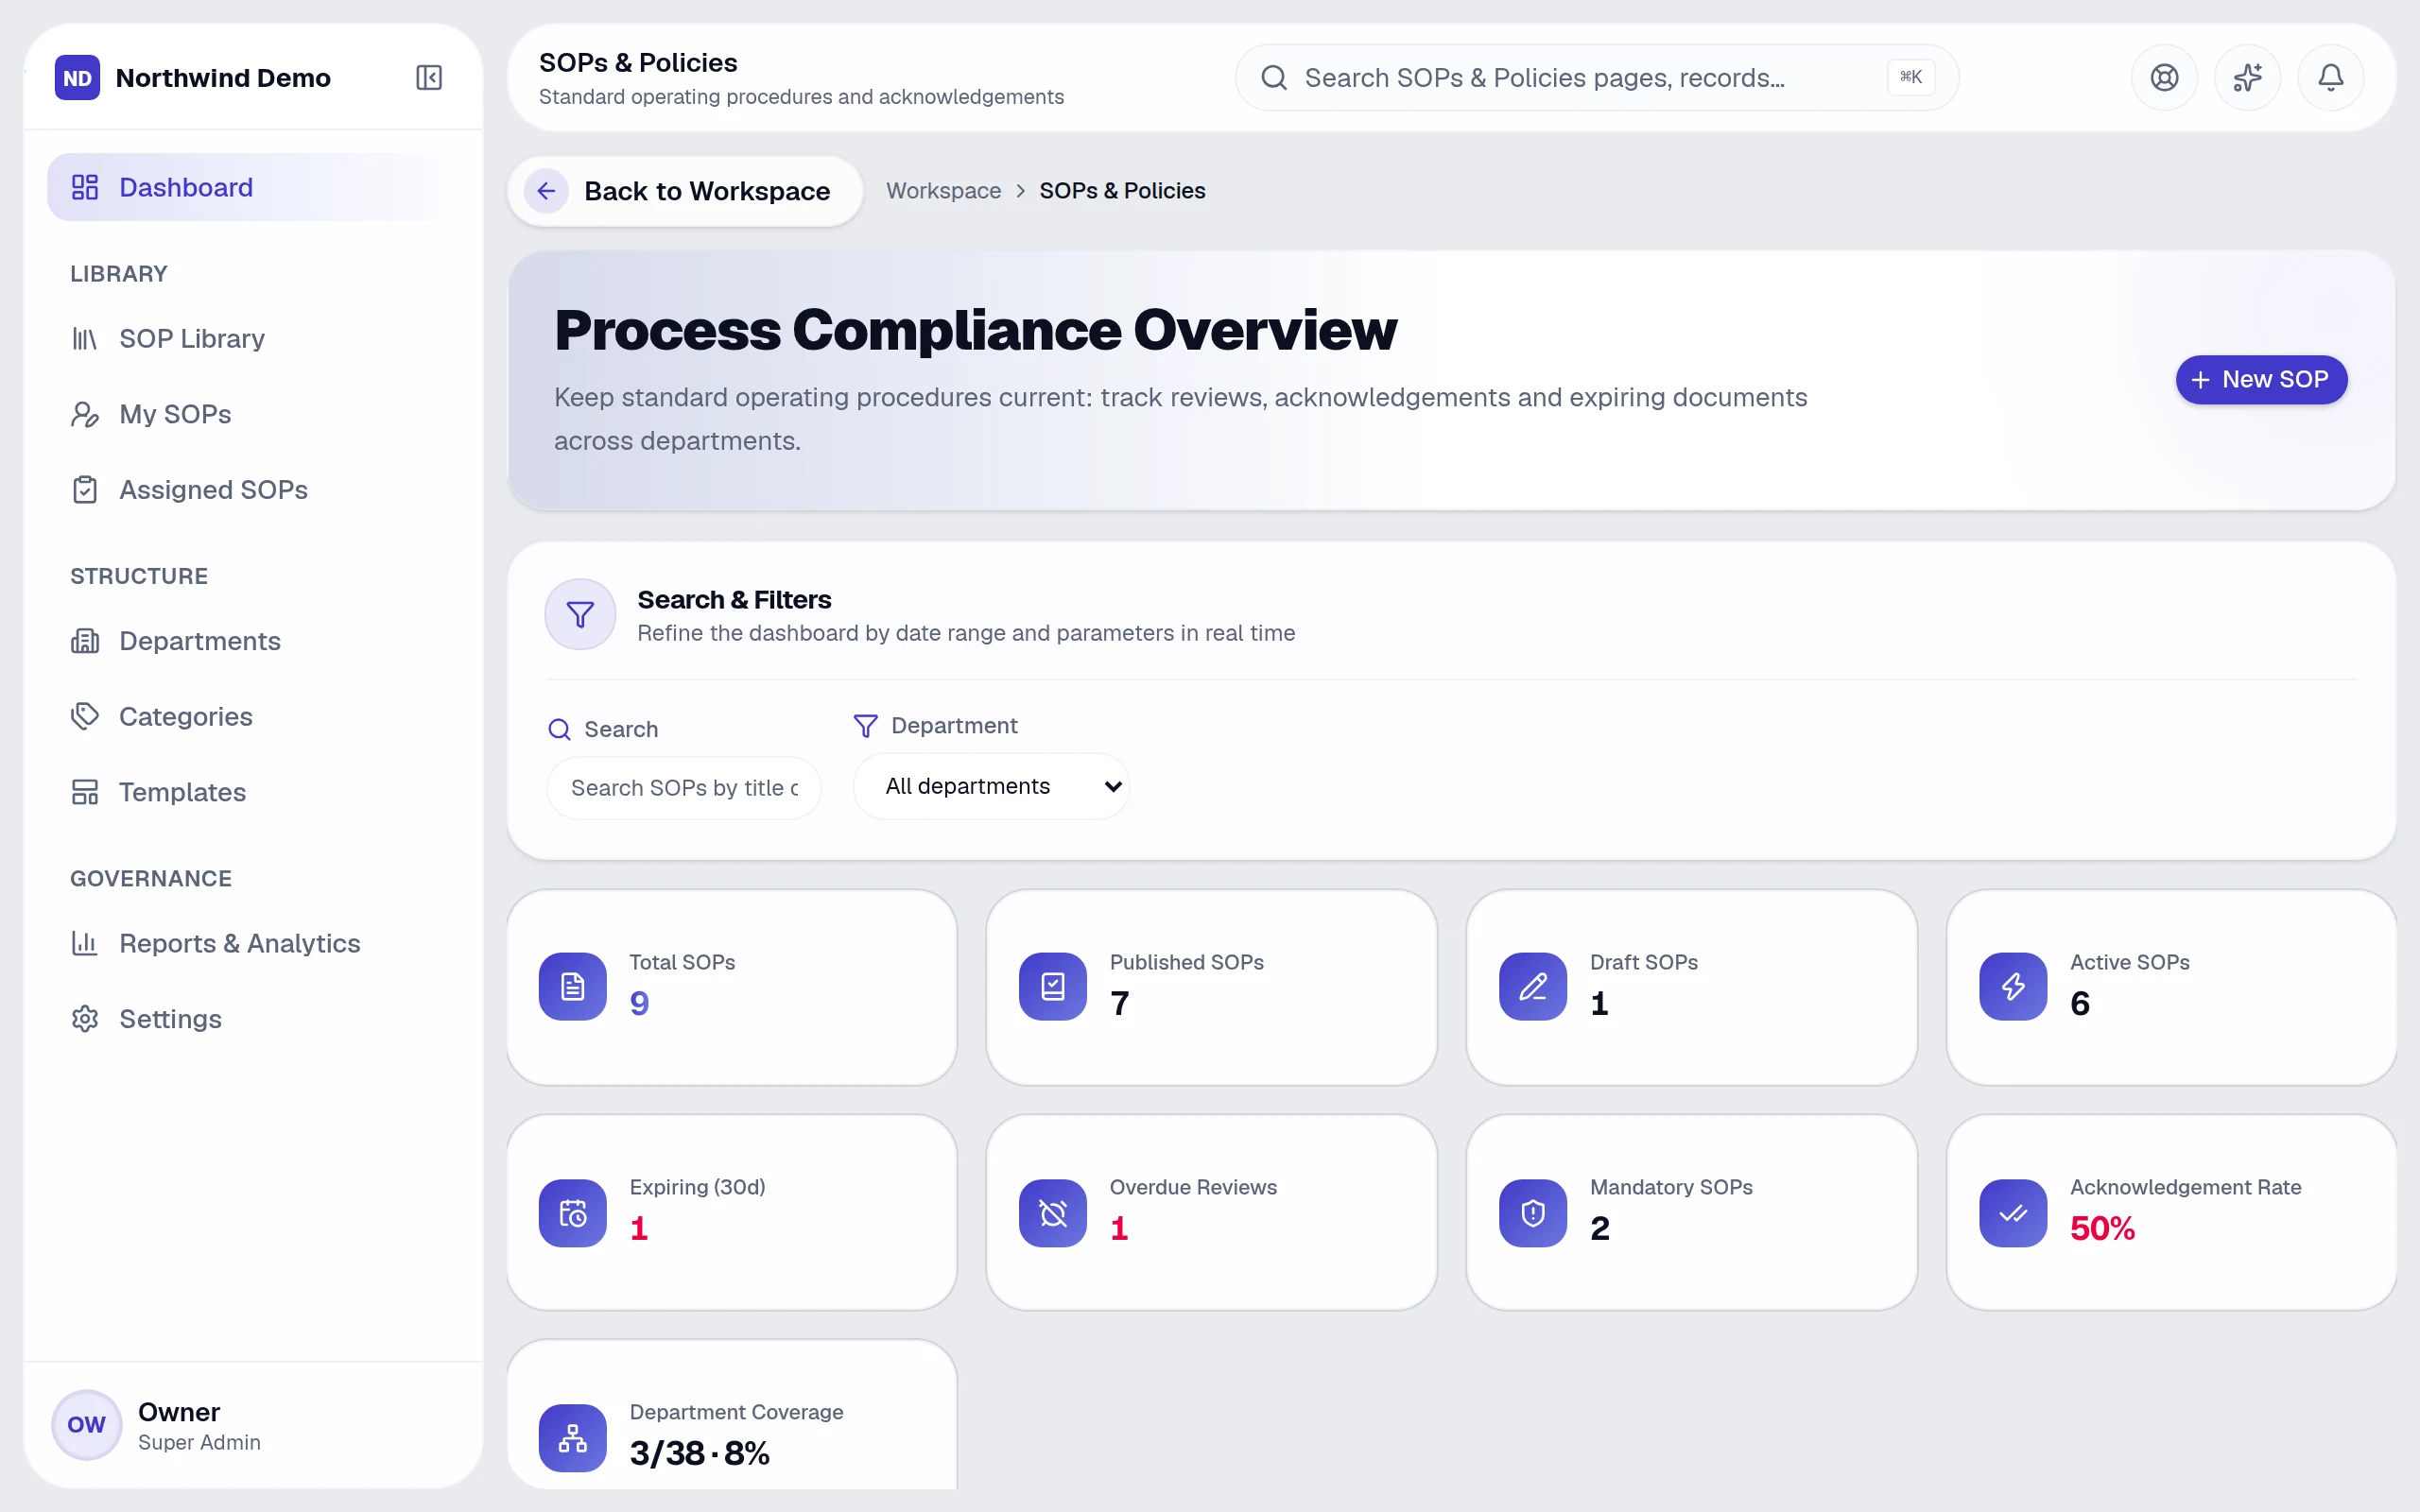This screenshot has width=2420, height=1512.
Task: Click the Overdue Reviews alarm icon
Action: [x=1053, y=1212]
